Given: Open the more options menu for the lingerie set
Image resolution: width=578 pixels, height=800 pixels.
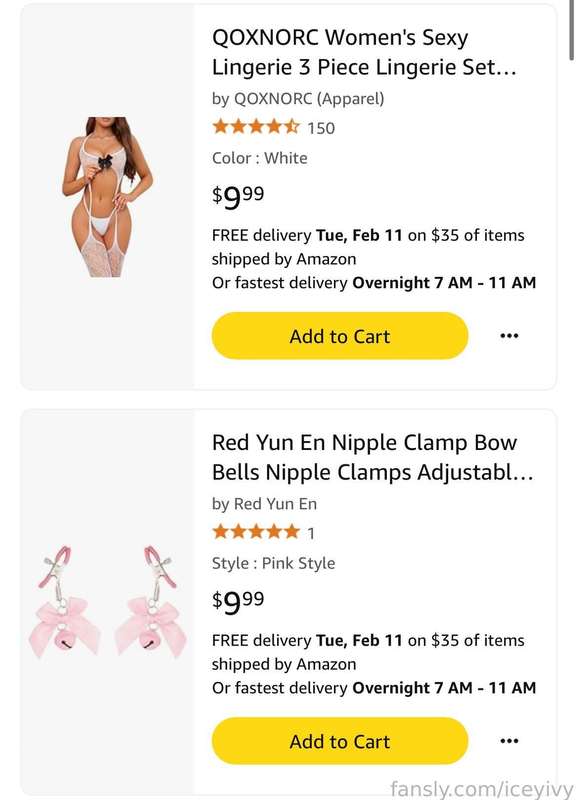Looking at the screenshot, I should pos(509,336).
